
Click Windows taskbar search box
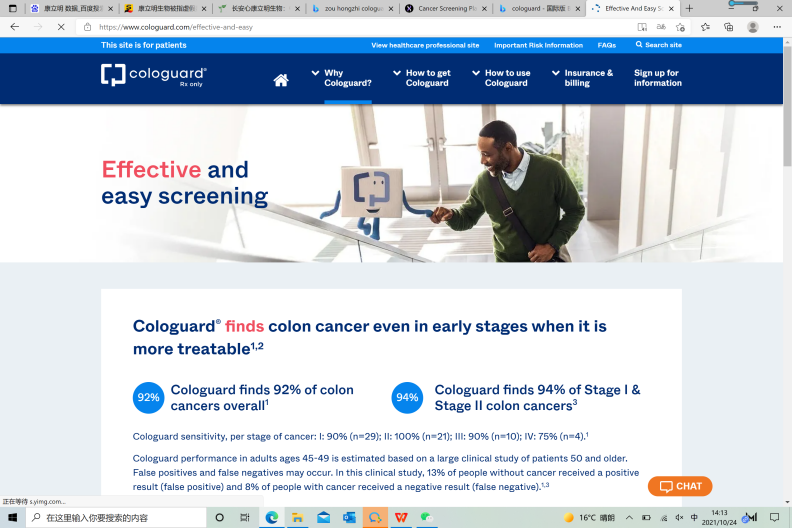click(x=116, y=517)
